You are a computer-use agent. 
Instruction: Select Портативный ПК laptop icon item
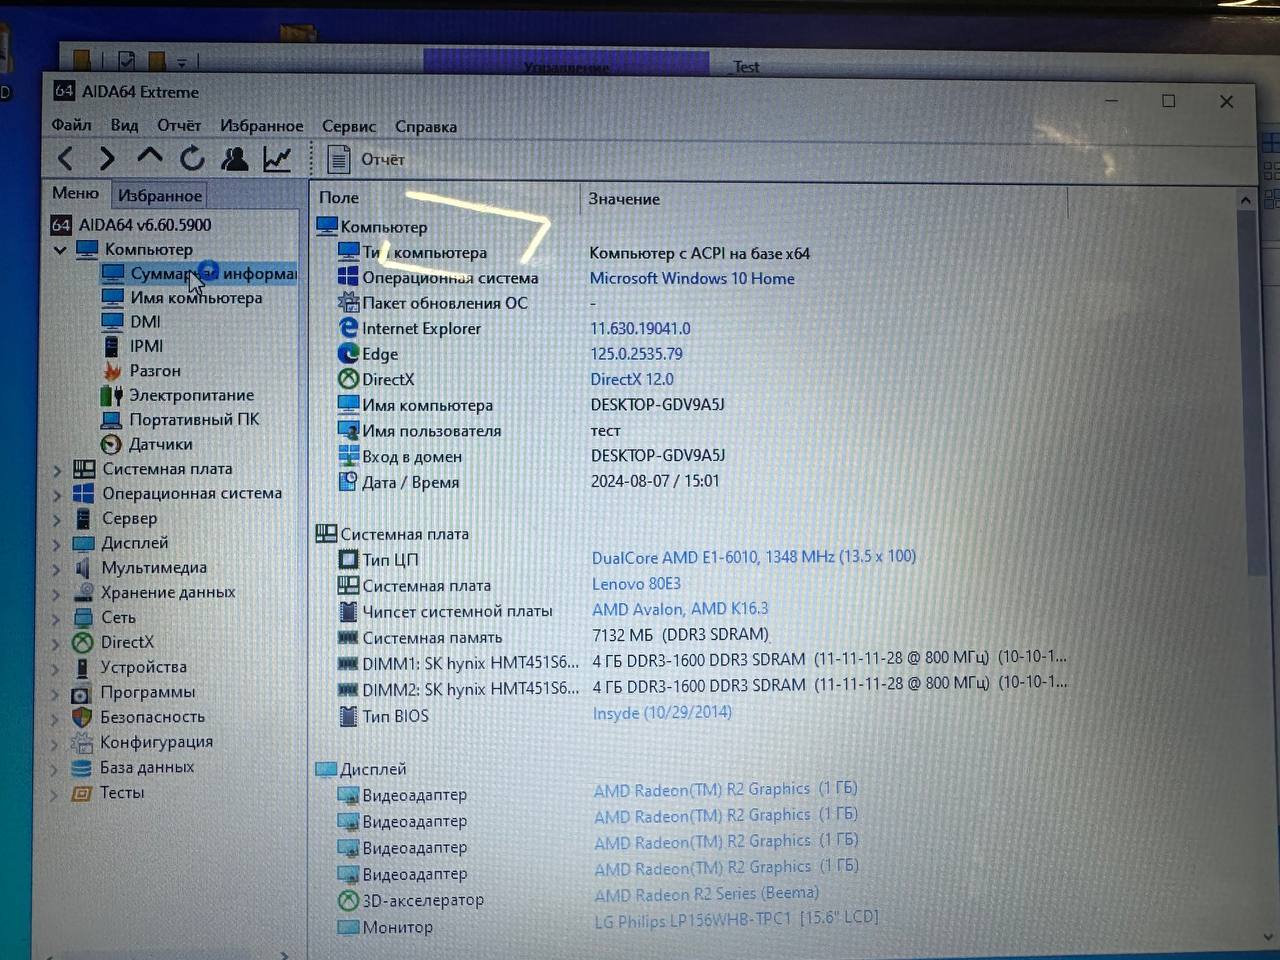(x=112, y=420)
